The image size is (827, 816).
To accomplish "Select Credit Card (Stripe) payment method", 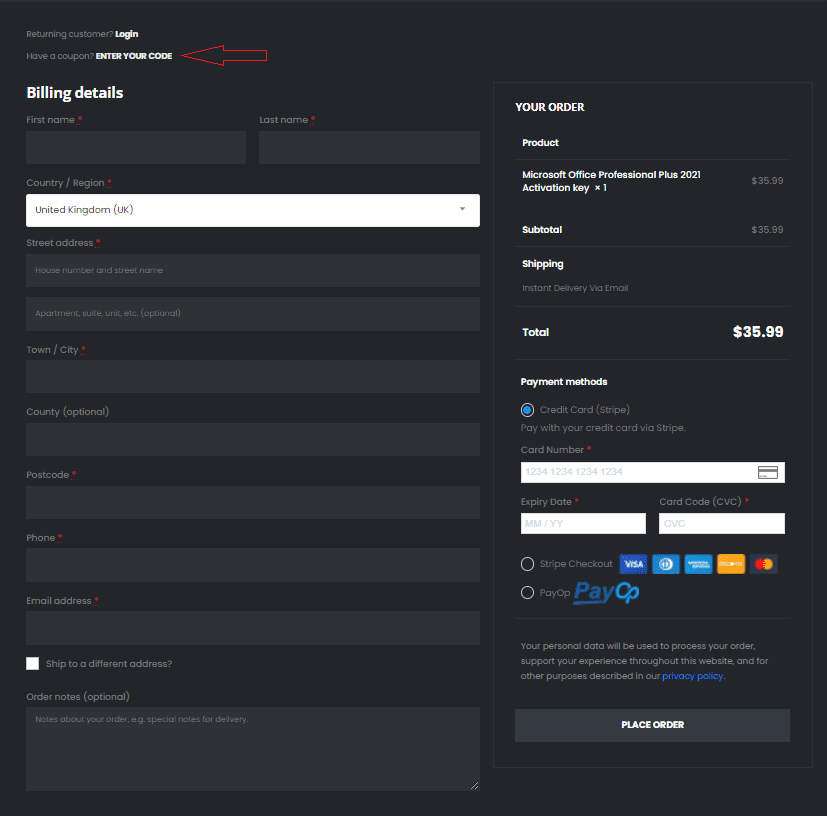I will pos(527,410).
